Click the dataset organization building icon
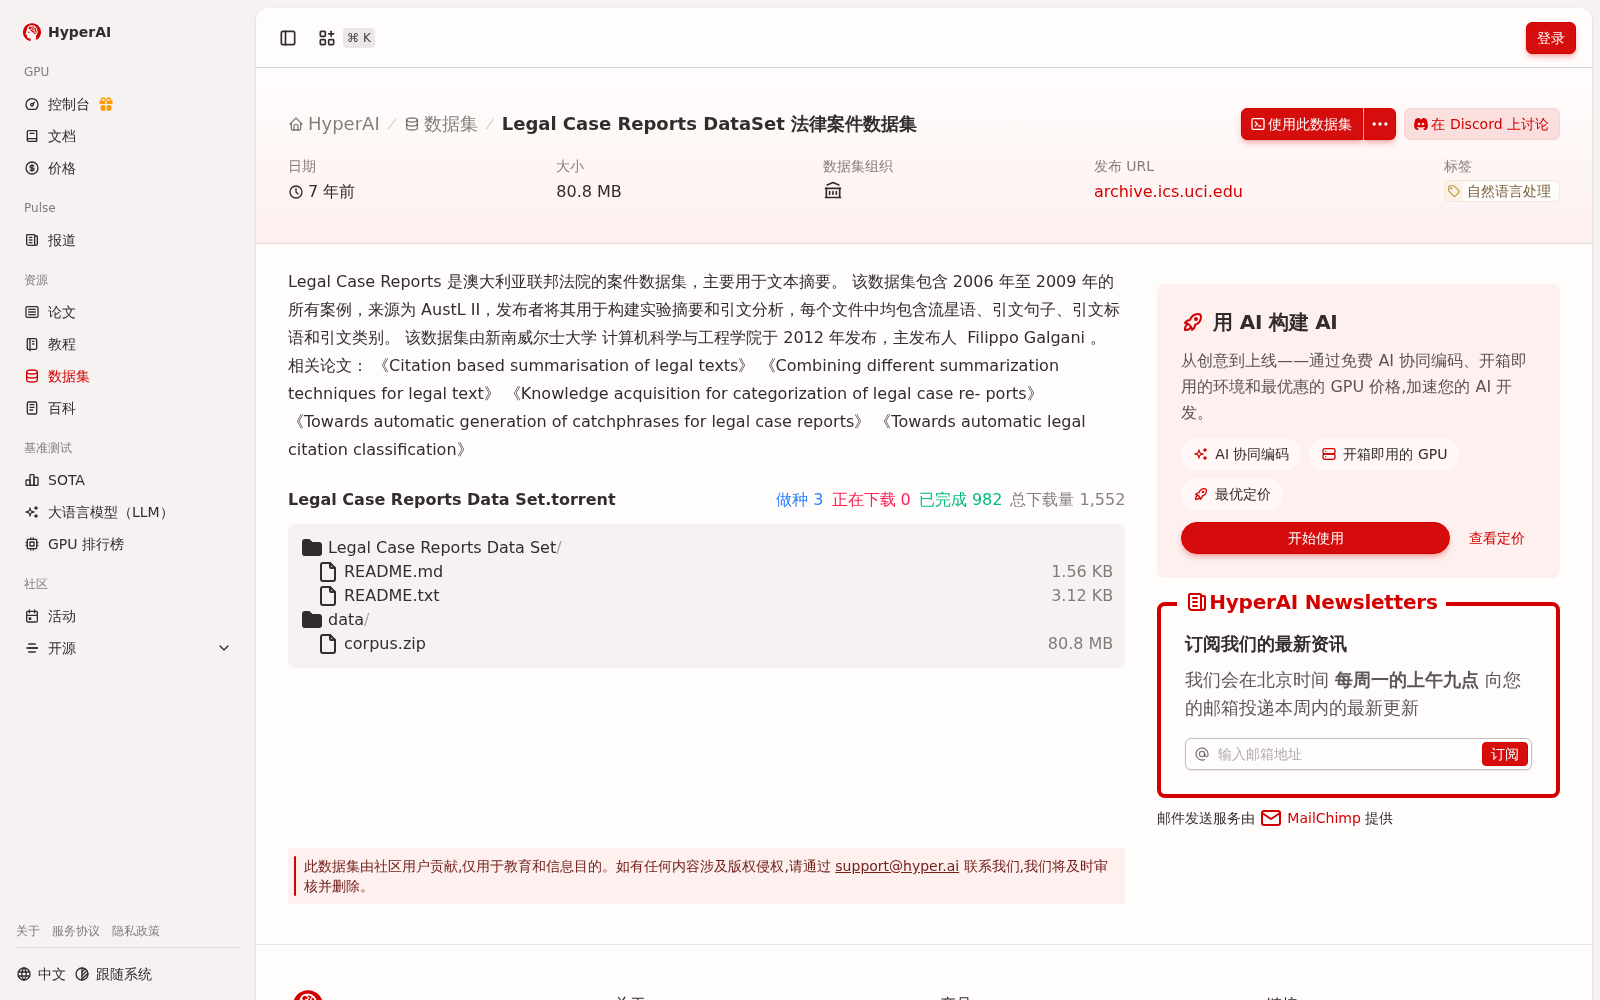Viewport: 1600px width, 1000px height. [833, 191]
